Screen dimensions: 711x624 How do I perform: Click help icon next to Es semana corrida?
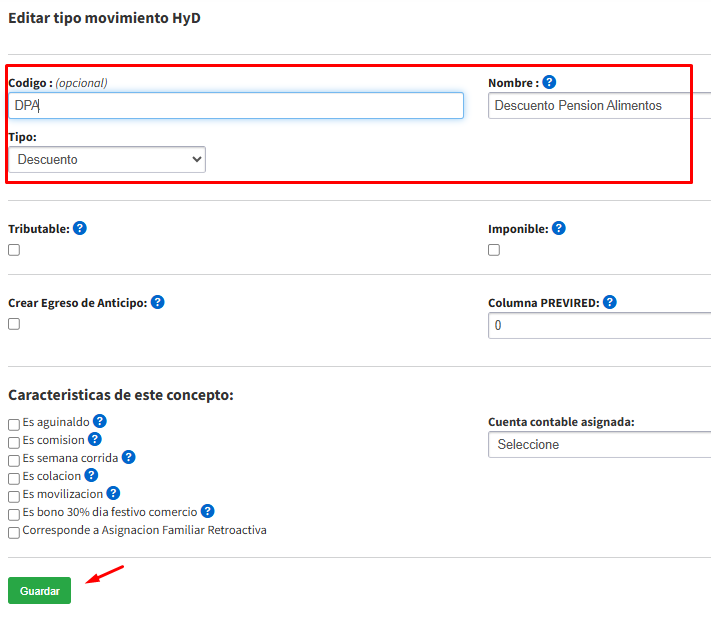[128, 457]
